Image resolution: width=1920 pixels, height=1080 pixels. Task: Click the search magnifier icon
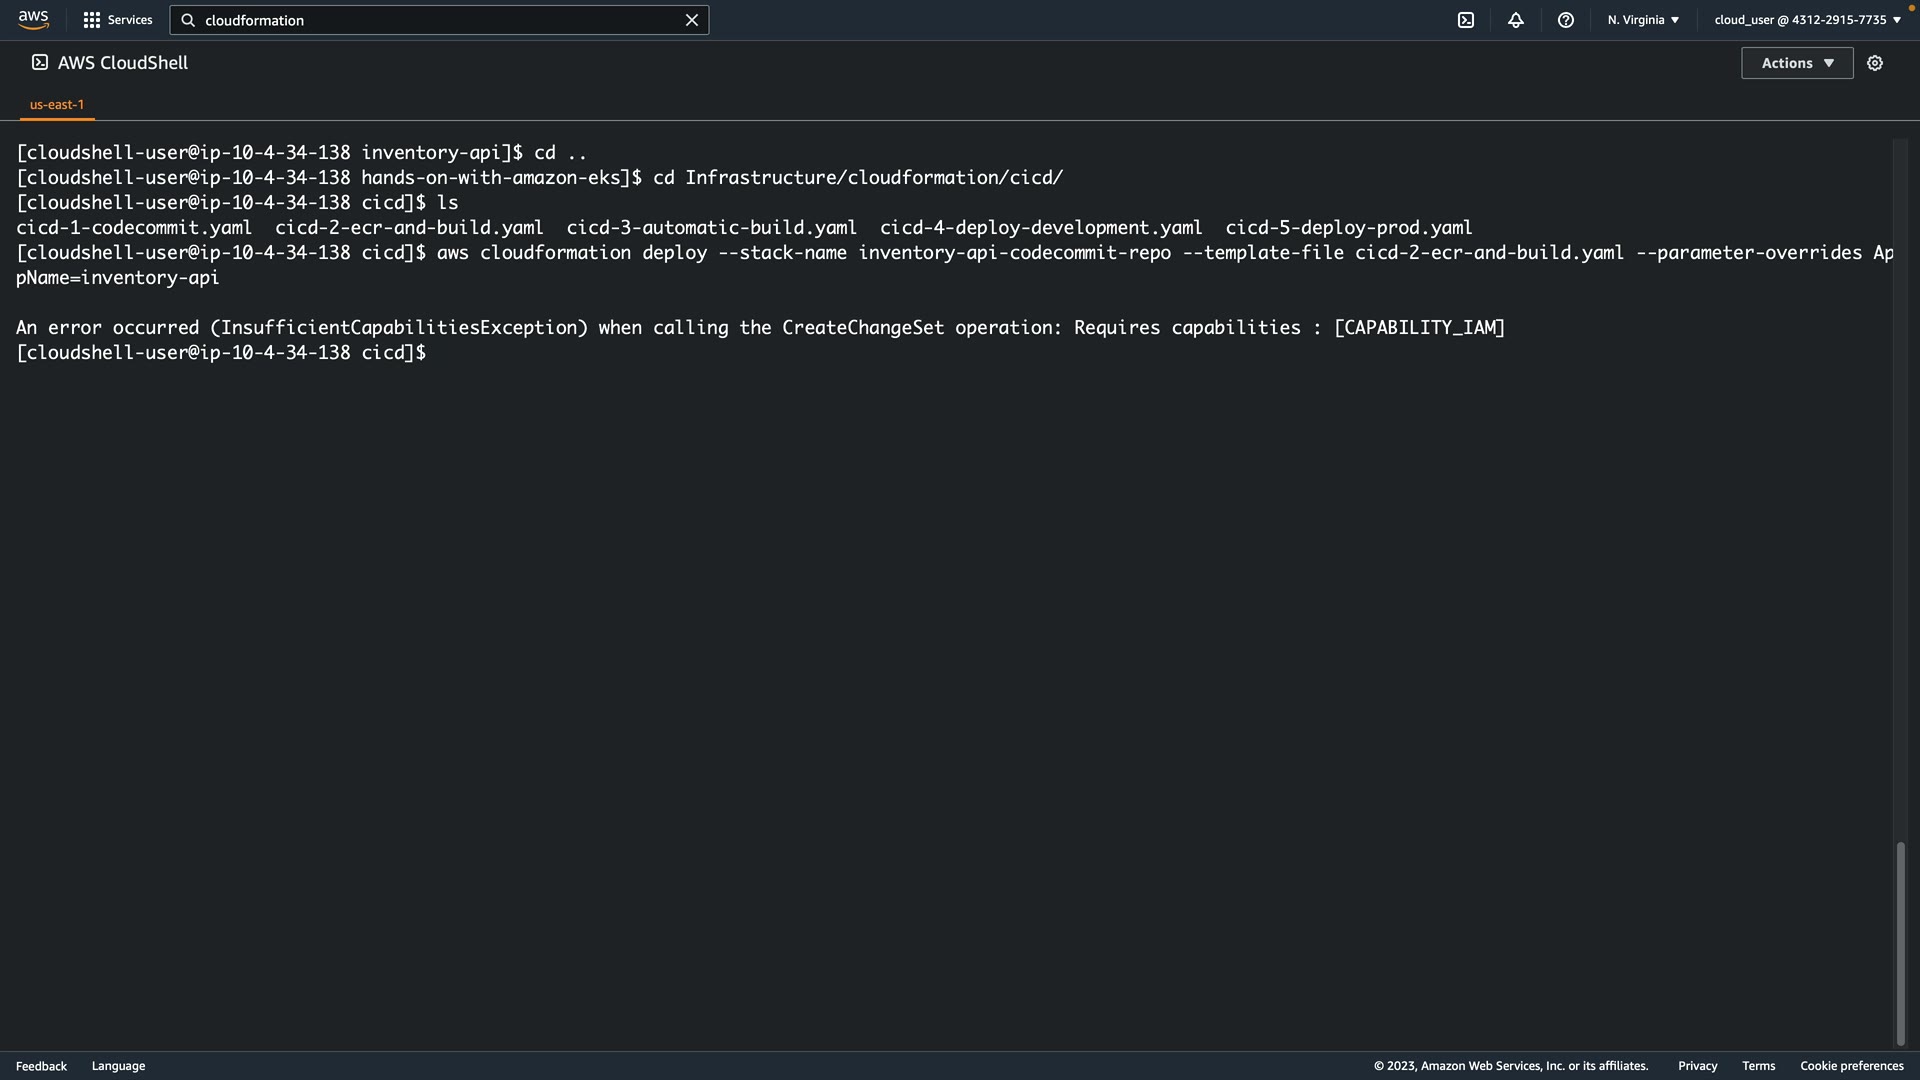(188, 20)
